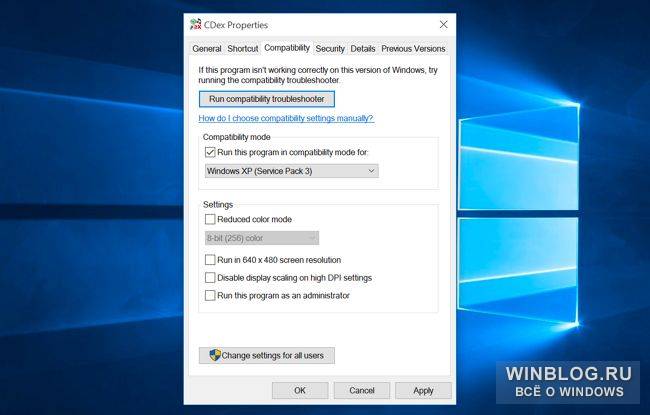
Task: Uncheck Run this program in compatibility mode
Action: (x=210, y=152)
